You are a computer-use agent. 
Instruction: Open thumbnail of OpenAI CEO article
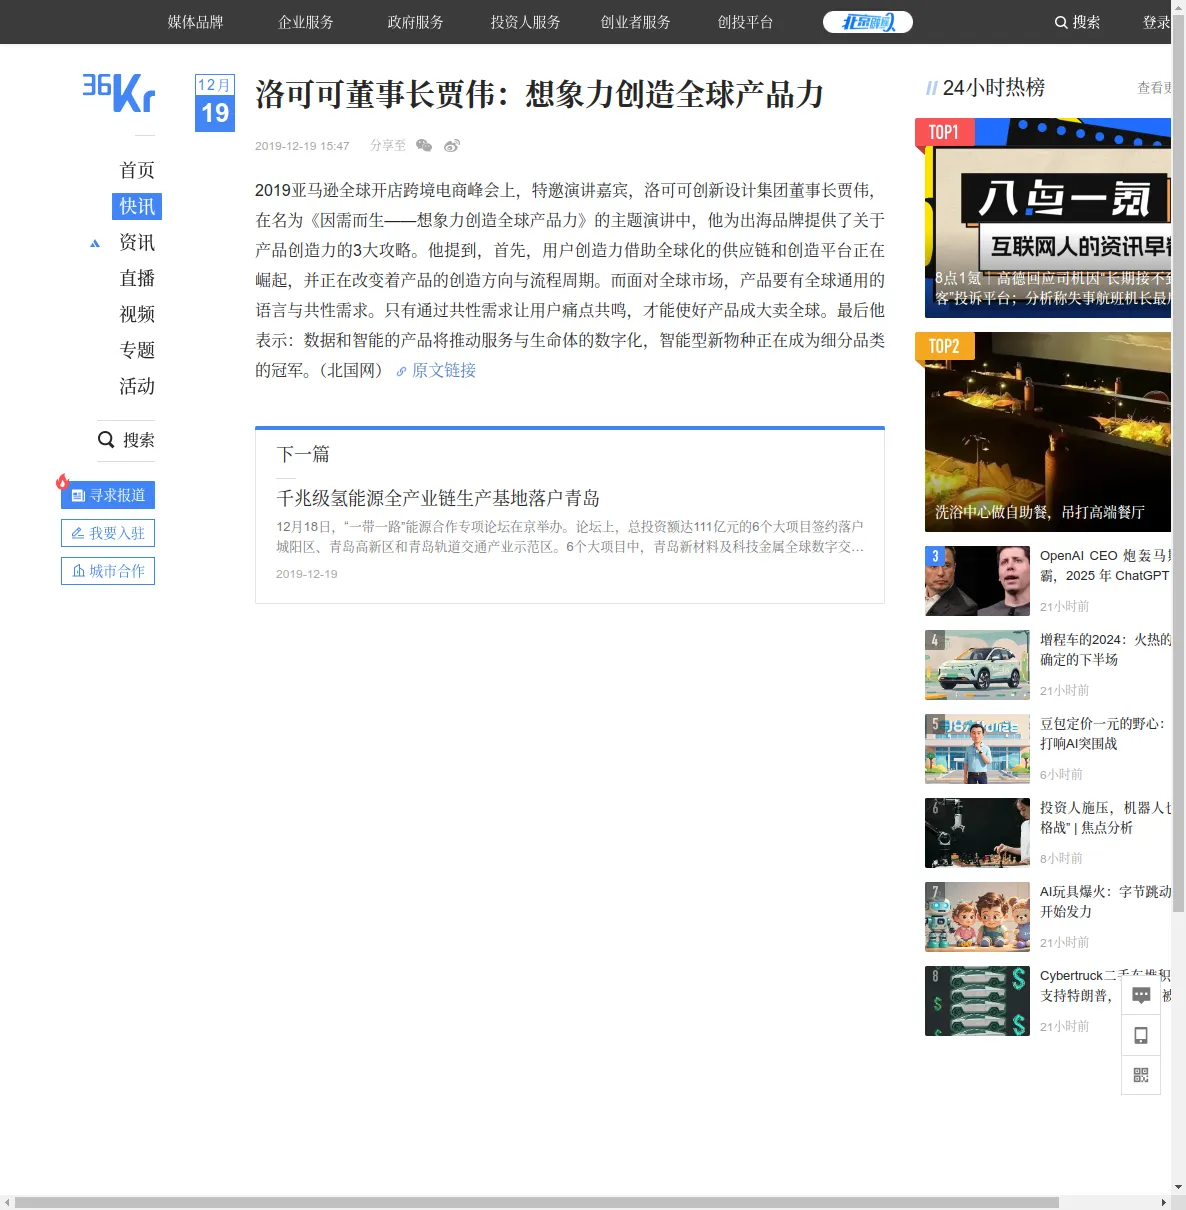(977, 581)
